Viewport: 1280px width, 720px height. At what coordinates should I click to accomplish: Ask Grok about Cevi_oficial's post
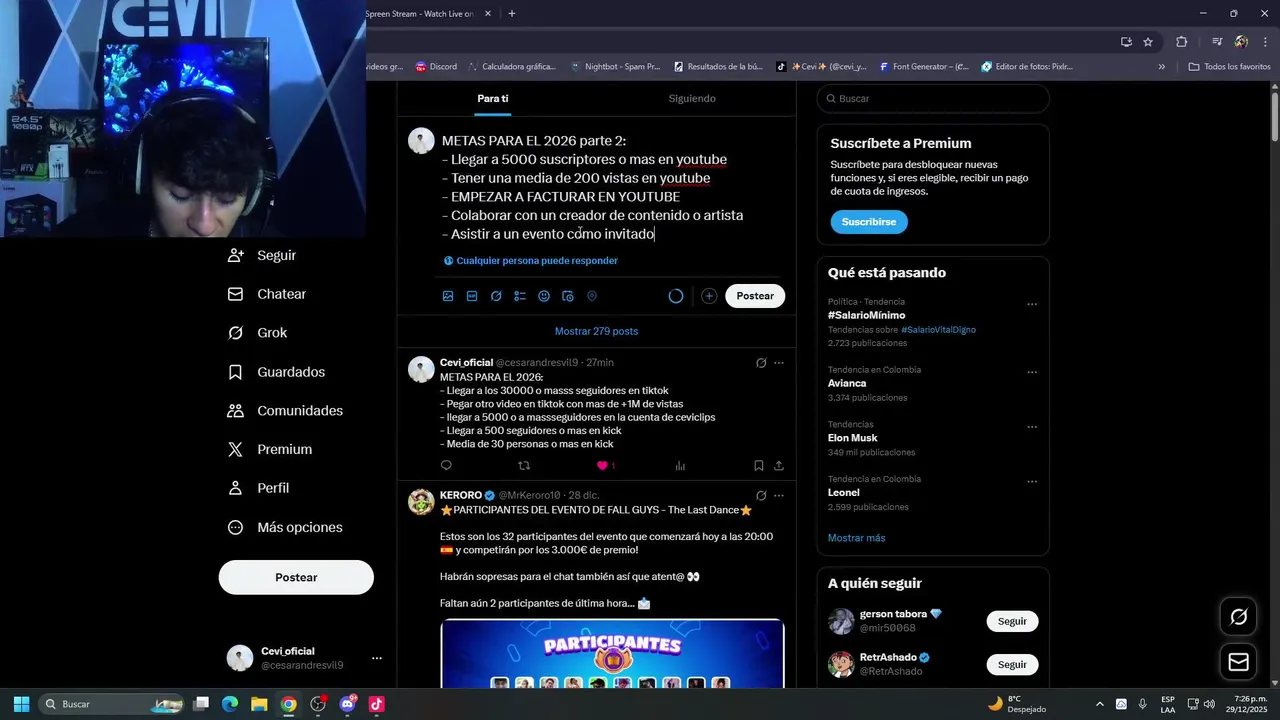coord(761,362)
